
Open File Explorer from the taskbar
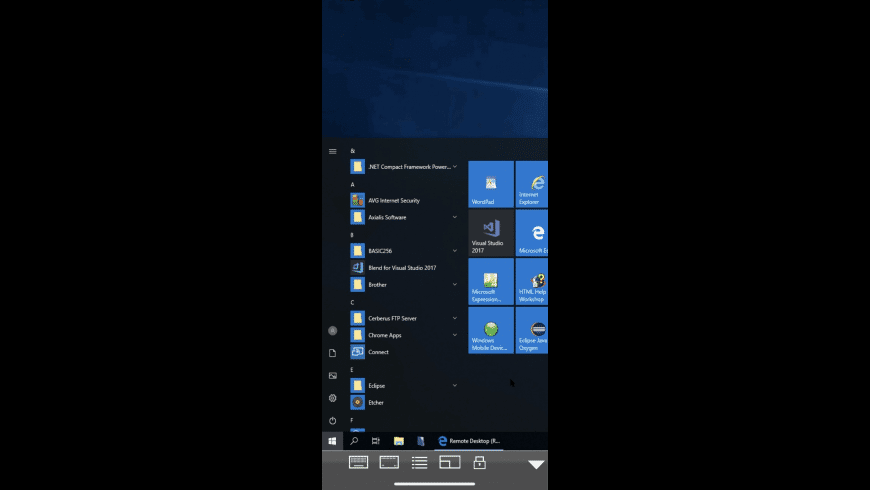(x=398, y=441)
